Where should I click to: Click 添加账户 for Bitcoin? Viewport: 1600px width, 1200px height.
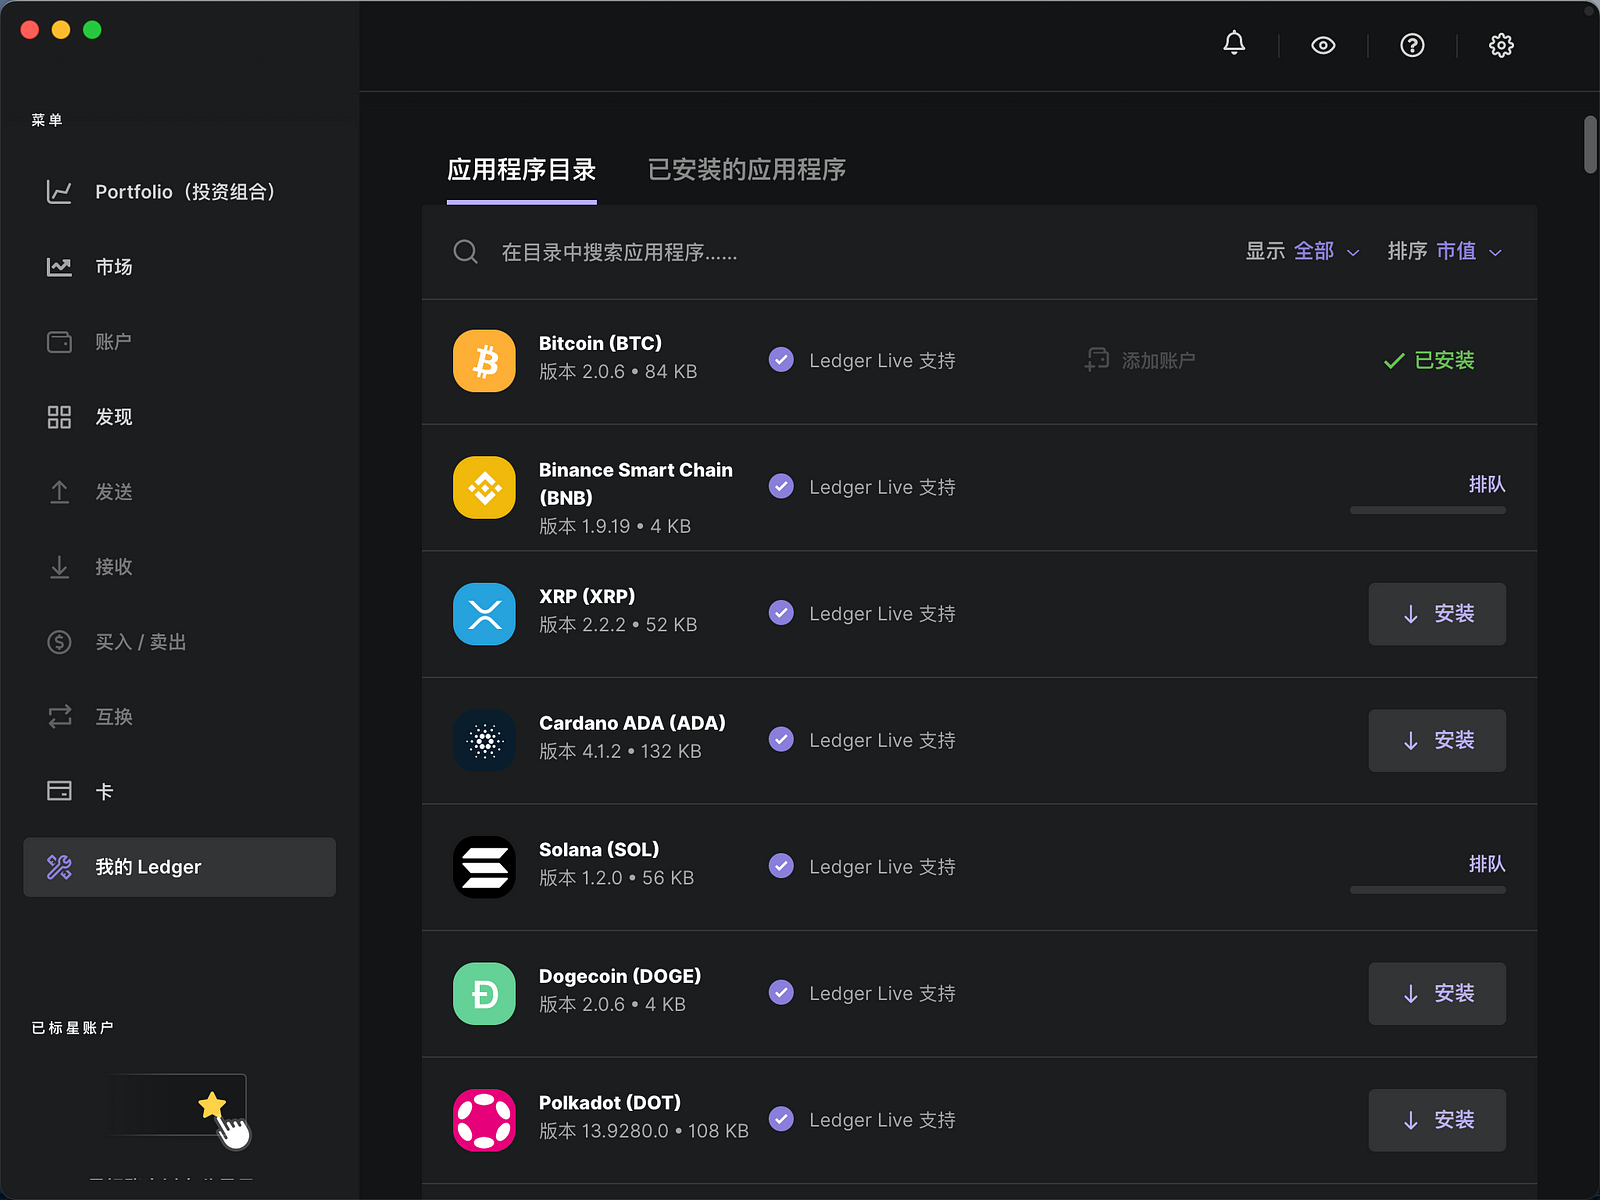pos(1140,360)
